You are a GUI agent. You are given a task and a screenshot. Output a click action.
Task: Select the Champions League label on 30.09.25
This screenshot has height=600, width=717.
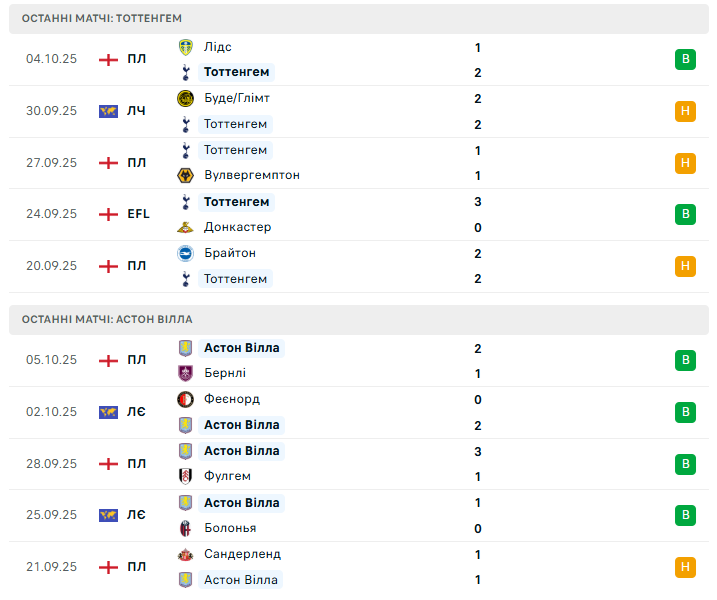[136, 111]
